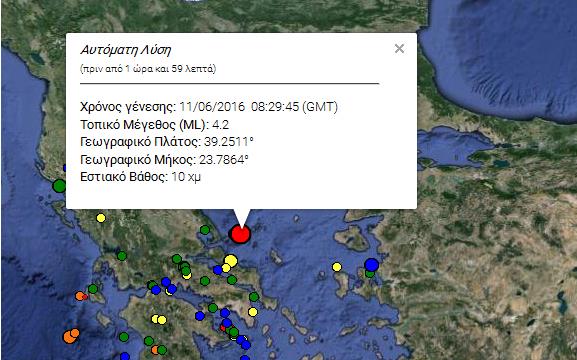Click large green marker beside popup's left edge
Screen dimensions: 577x360
pos(59,186)
